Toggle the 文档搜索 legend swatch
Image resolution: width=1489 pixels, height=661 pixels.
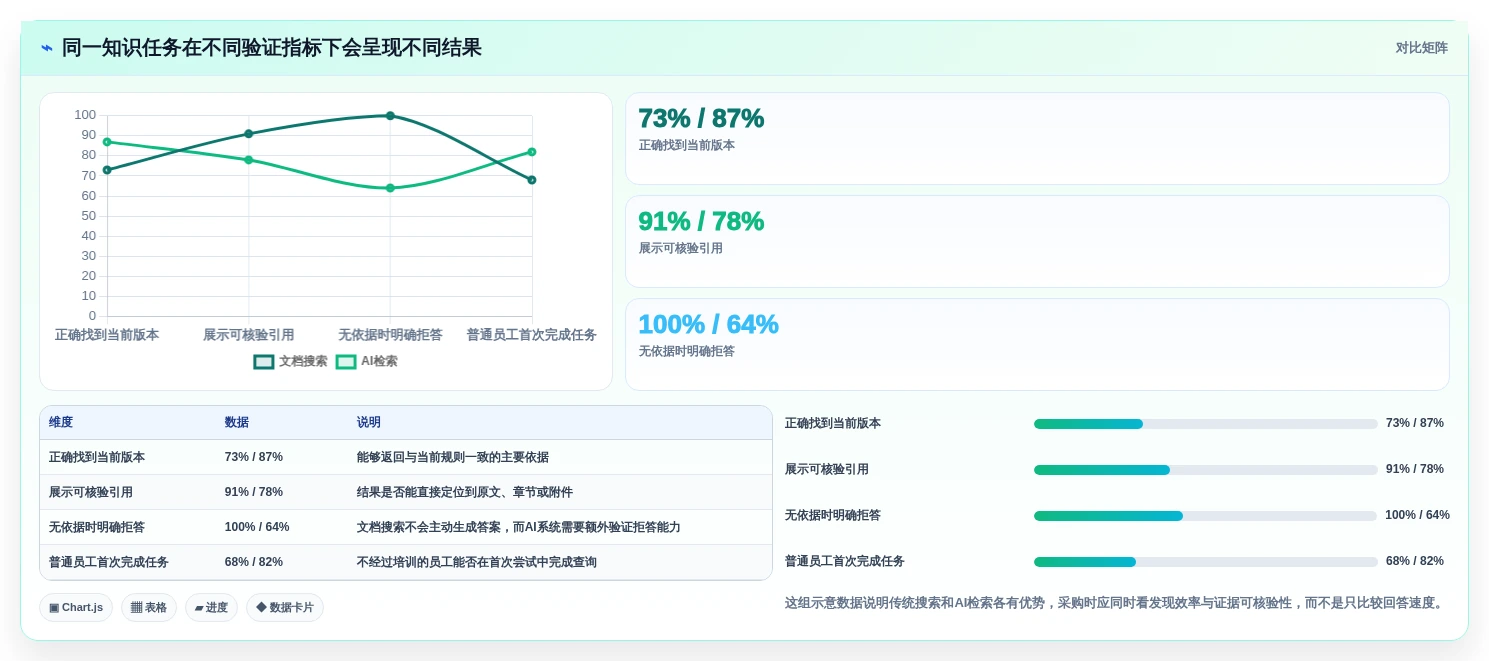pos(264,362)
